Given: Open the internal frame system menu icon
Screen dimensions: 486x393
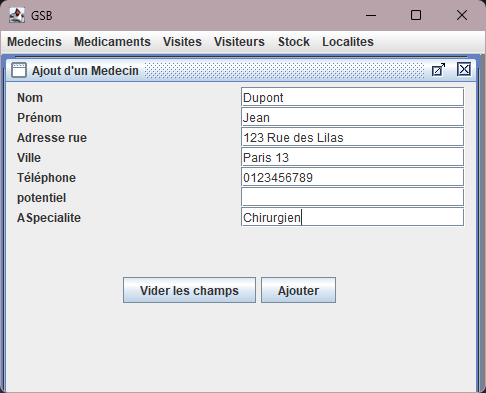Looking at the screenshot, I should pyautogui.click(x=19, y=70).
